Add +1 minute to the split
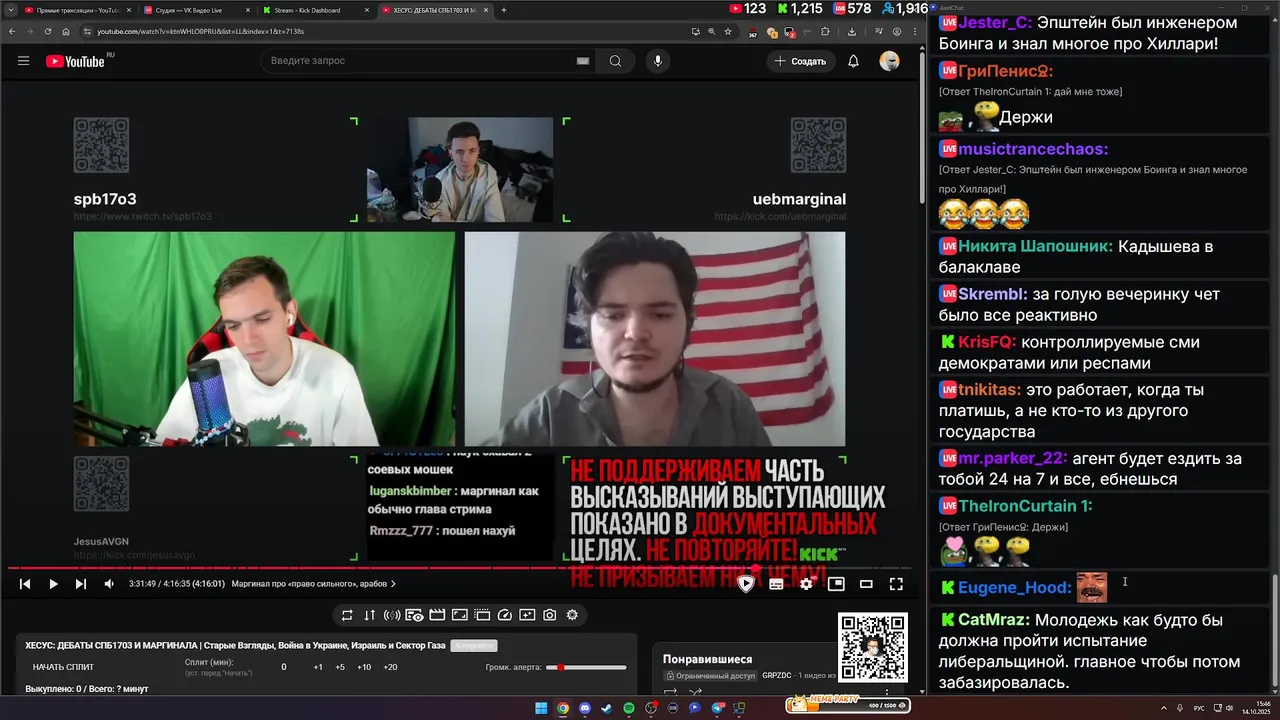Image resolution: width=1280 pixels, height=720 pixels. pos(318,667)
